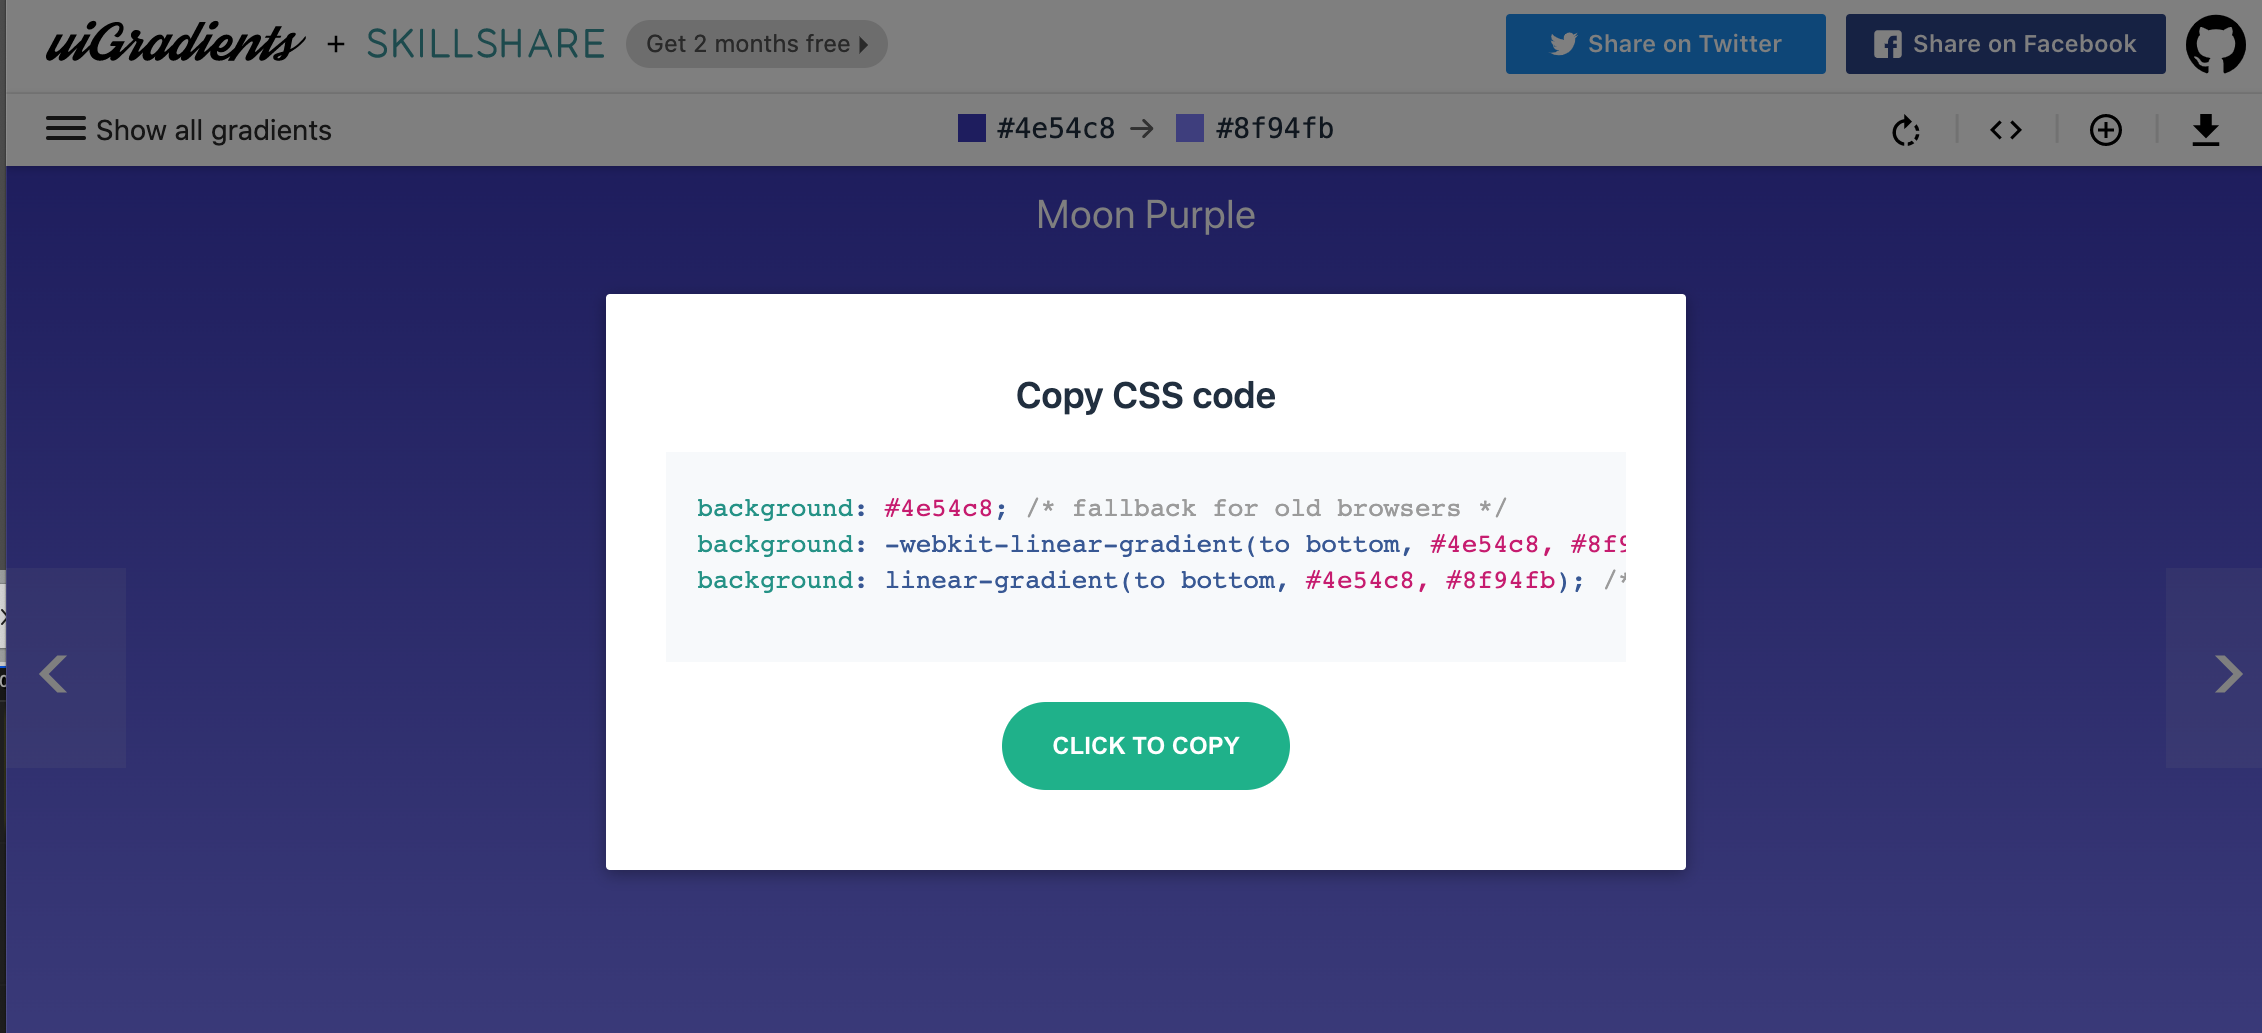The width and height of the screenshot is (2262, 1033).
Task: Click the #4e54c8 color swatch
Action: [x=972, y=128]
